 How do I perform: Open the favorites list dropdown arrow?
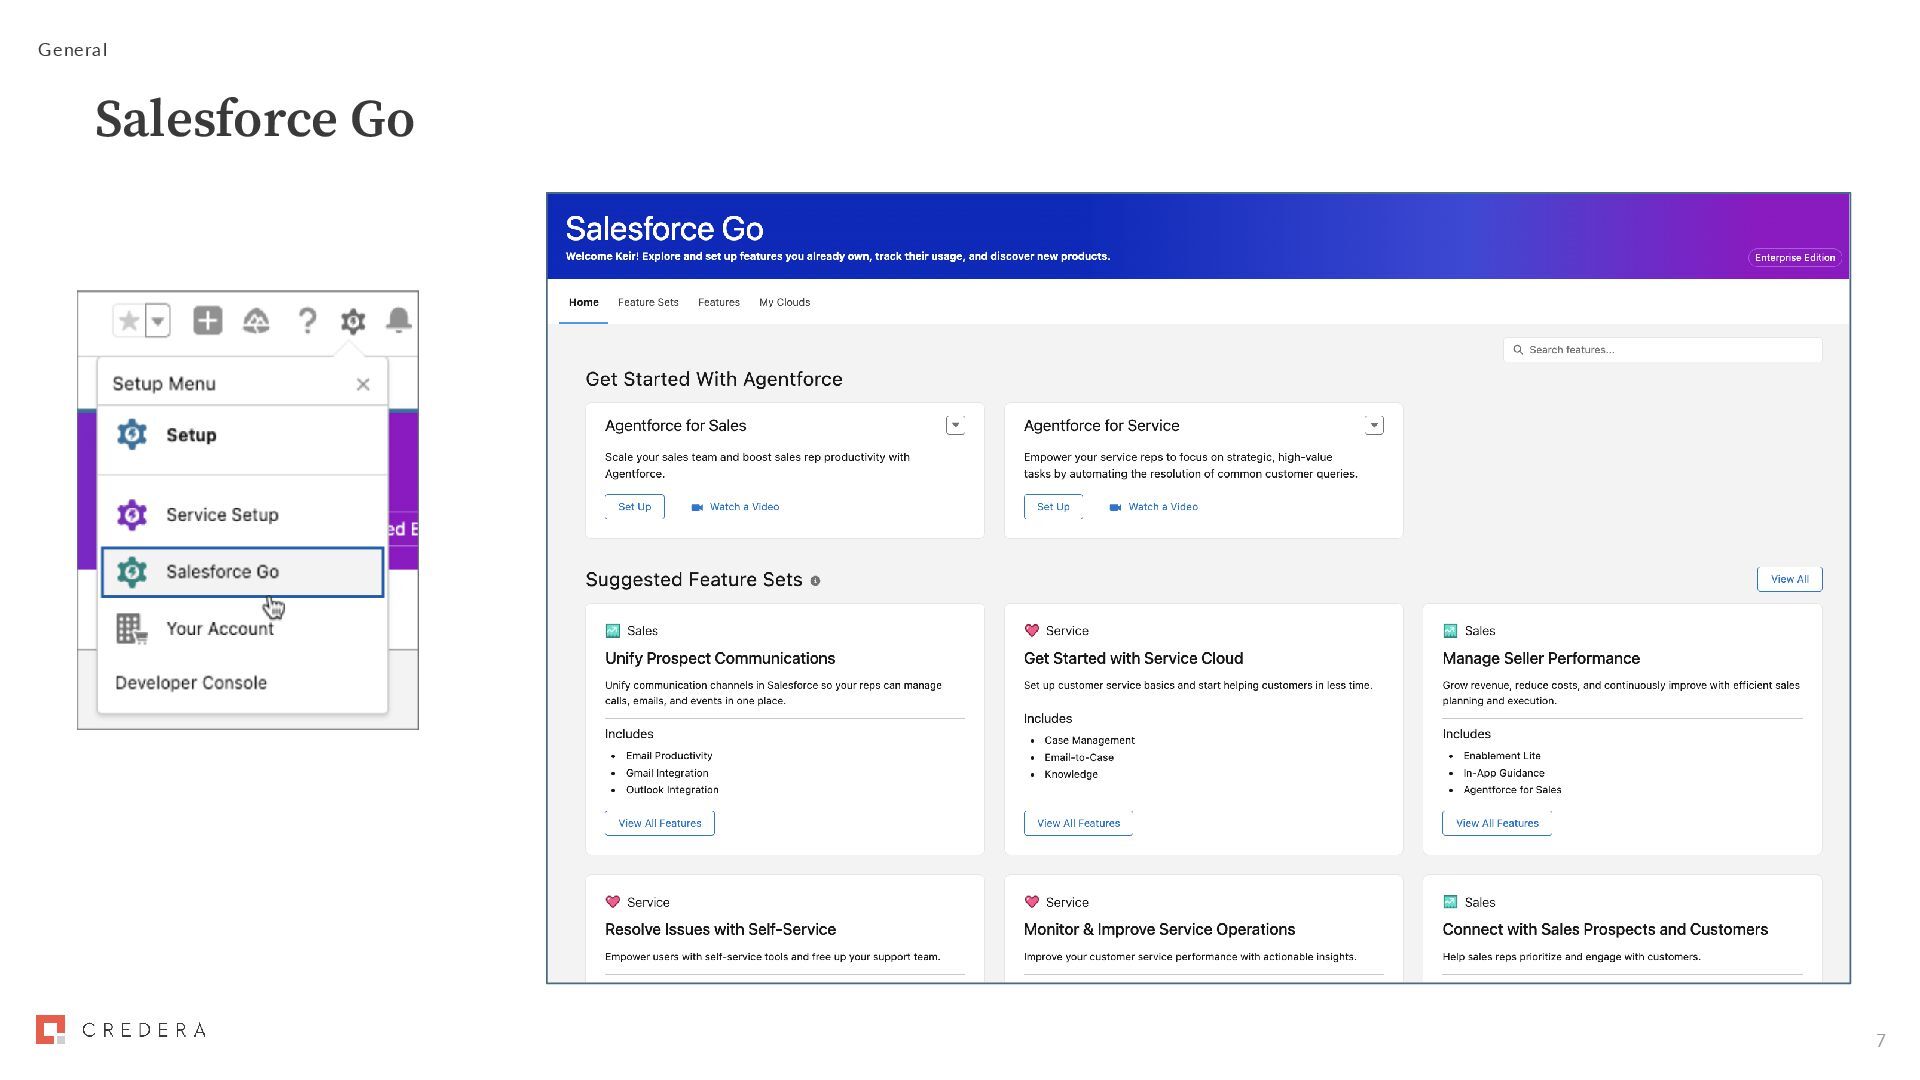(x=158, y=321)
